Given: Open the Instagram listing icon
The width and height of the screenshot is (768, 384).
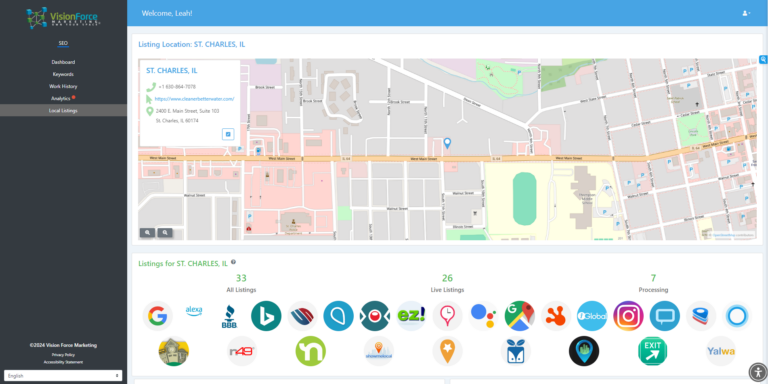Looking at the screenshot, I should [x=628, y=316].
